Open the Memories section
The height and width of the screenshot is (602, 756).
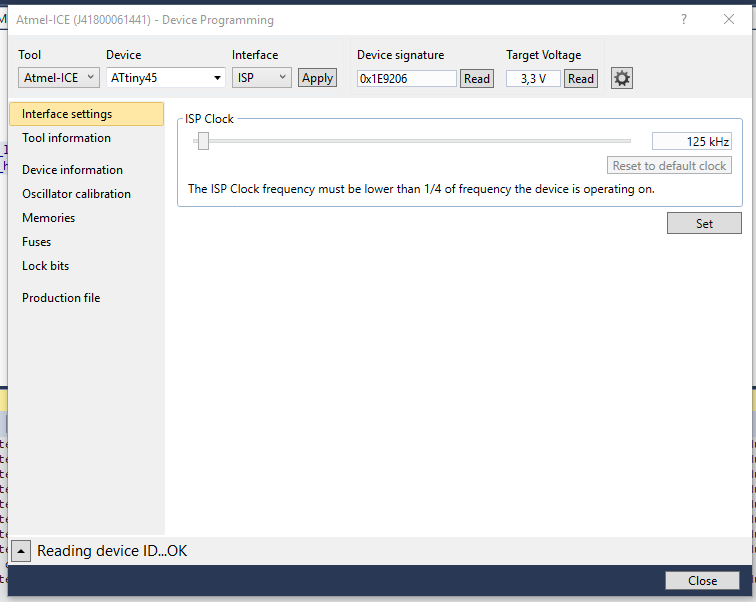pos(49,218)
